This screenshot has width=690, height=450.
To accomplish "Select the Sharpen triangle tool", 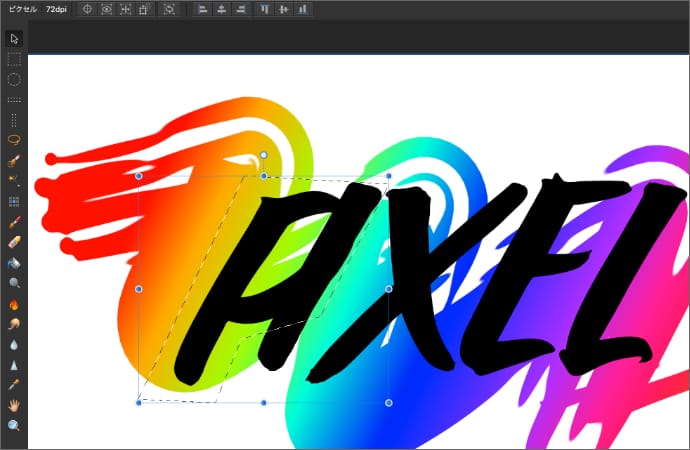I will (x=14, y=364).
